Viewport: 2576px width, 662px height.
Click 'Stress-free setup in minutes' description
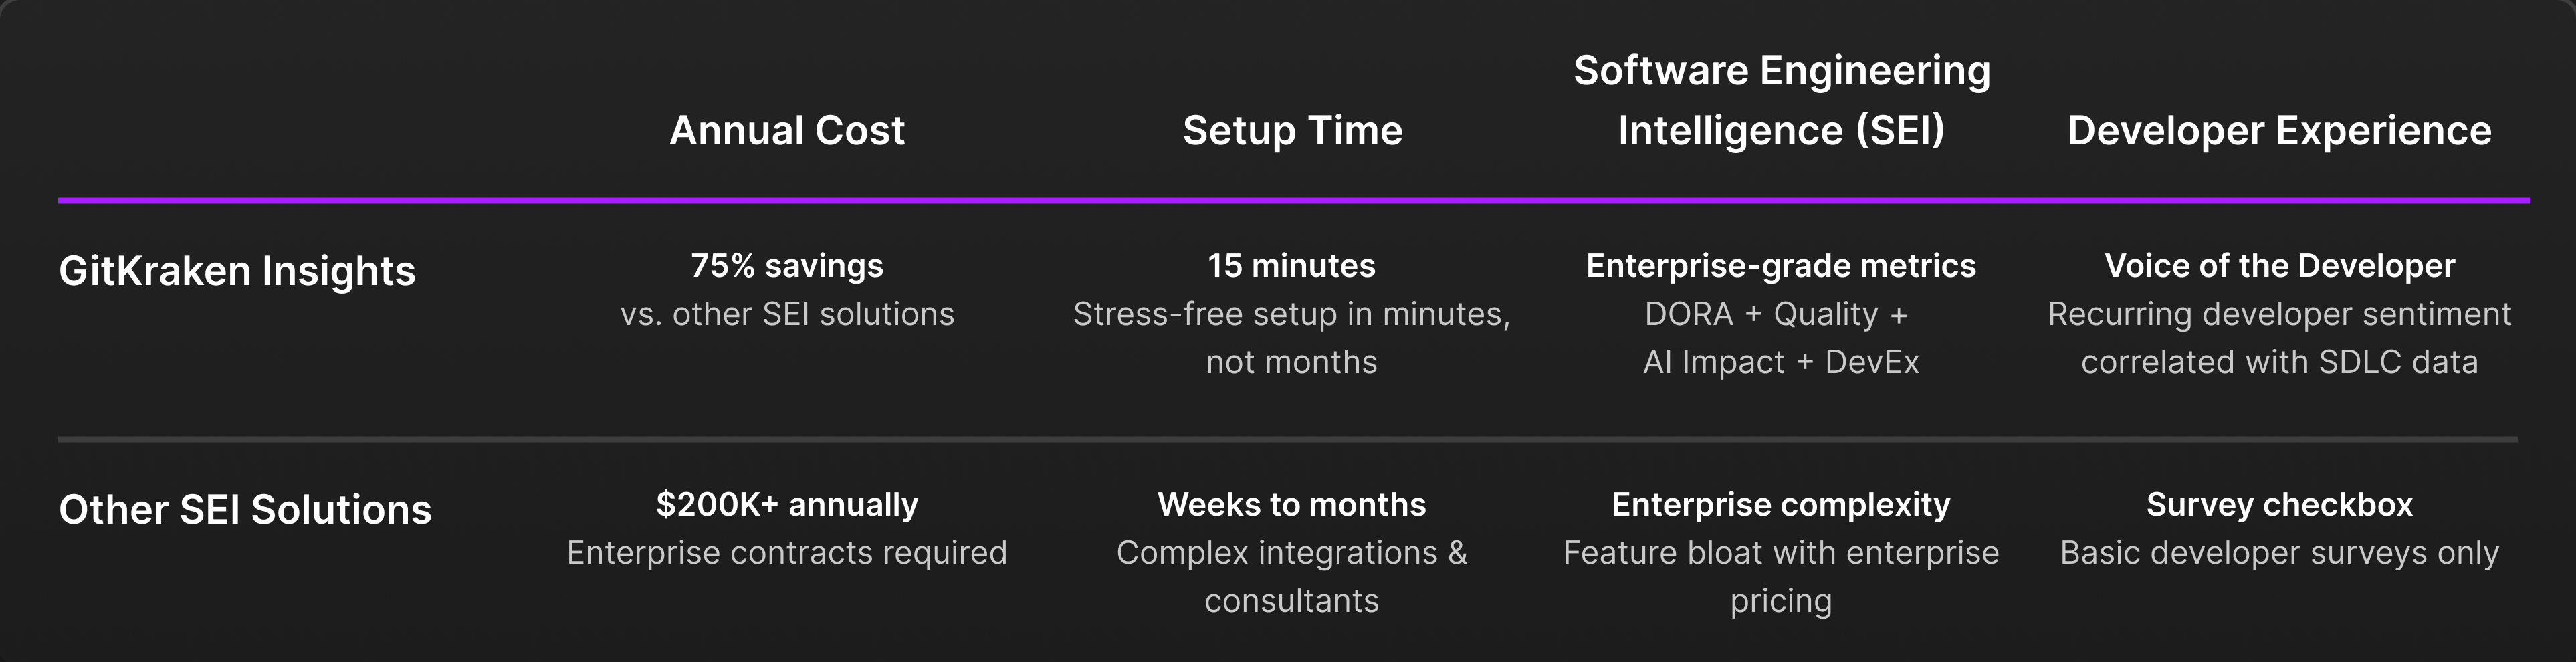point(1291,314)
